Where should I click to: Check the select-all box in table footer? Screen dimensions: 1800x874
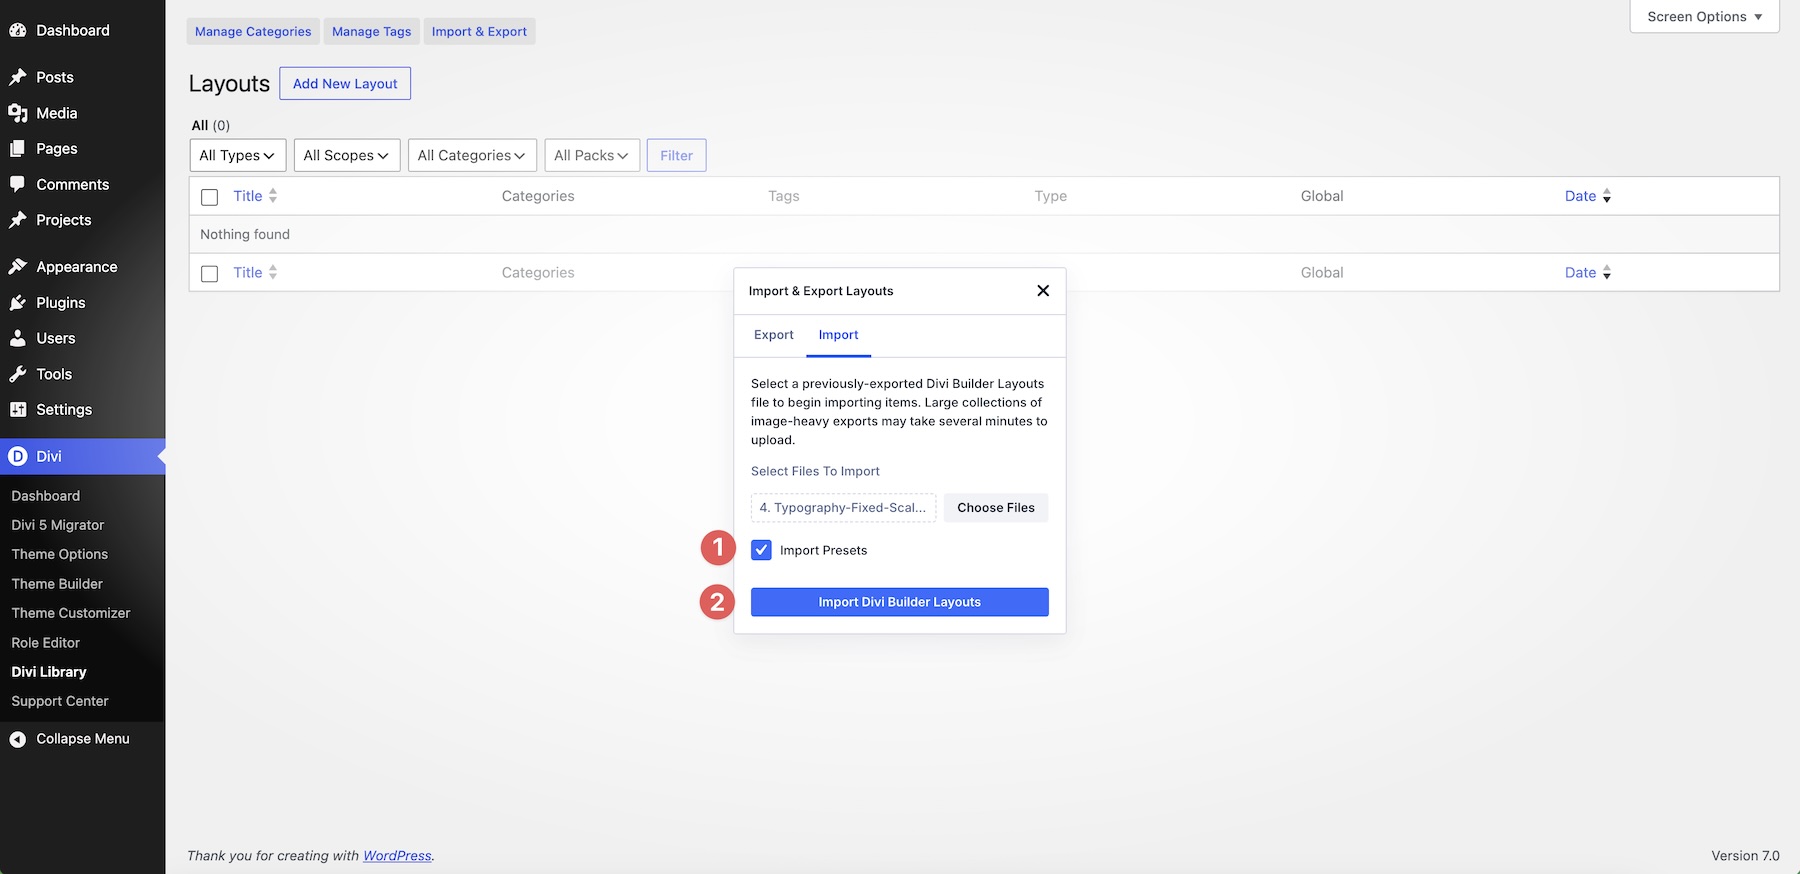coord(209,273)
